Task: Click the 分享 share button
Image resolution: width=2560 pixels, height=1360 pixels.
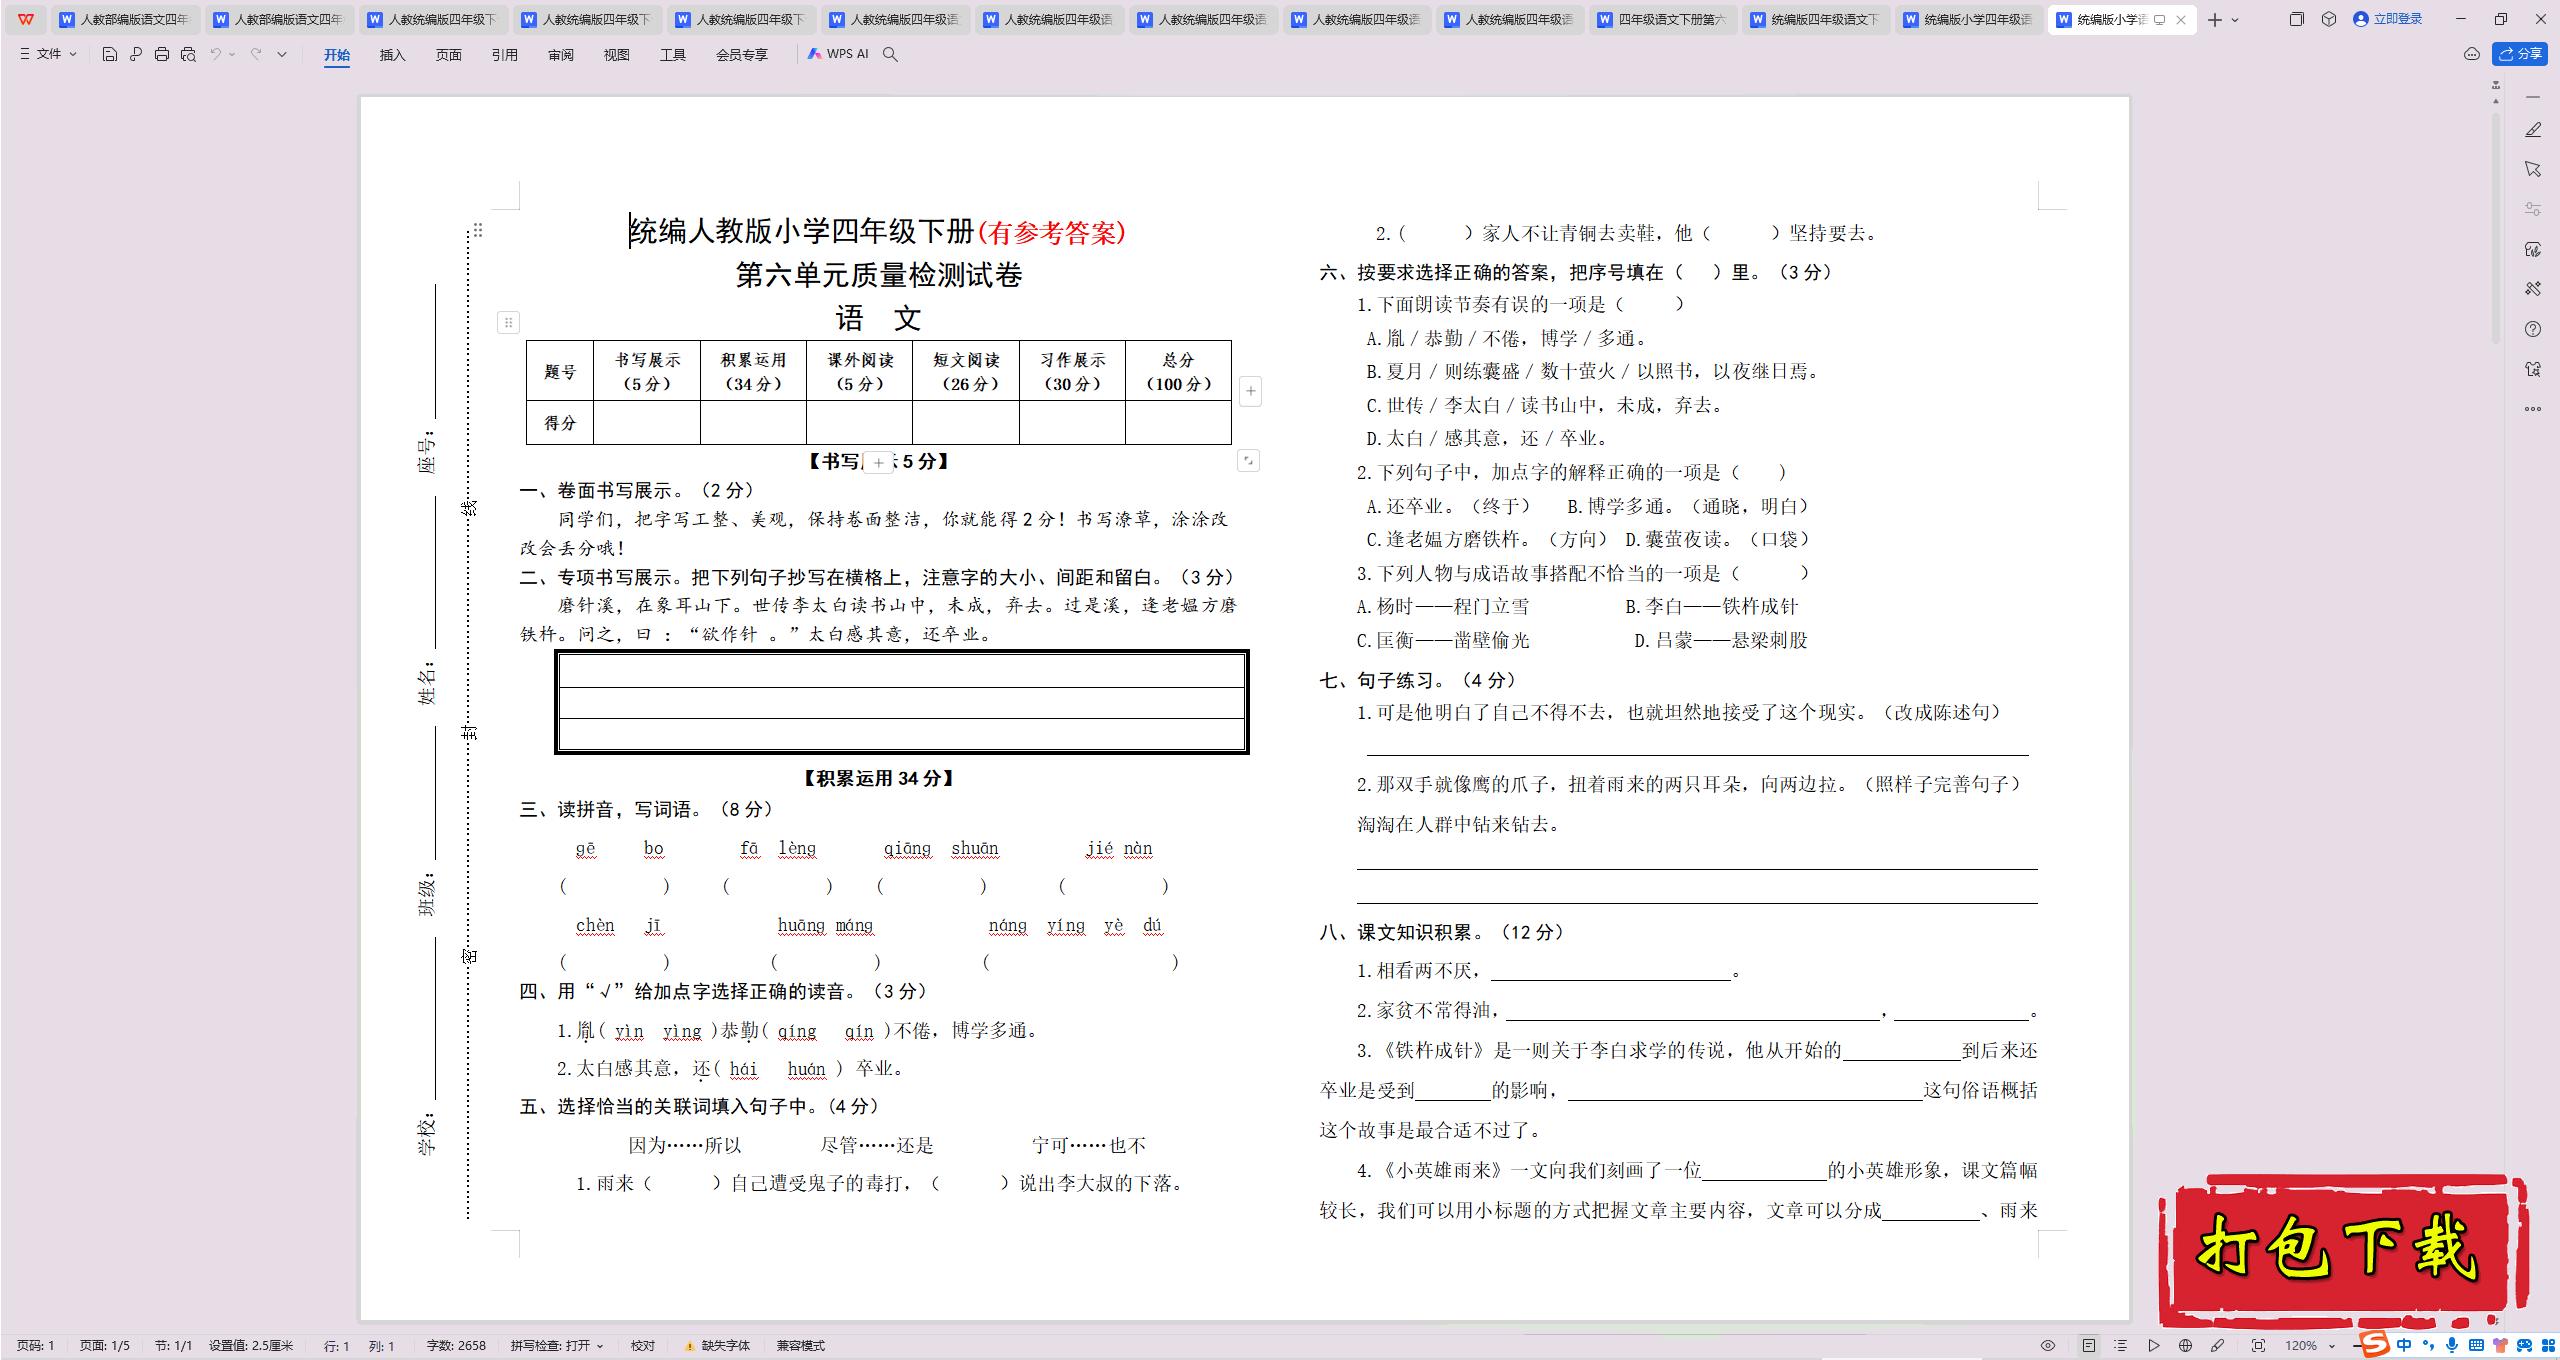Action: tap(2520, 54)
